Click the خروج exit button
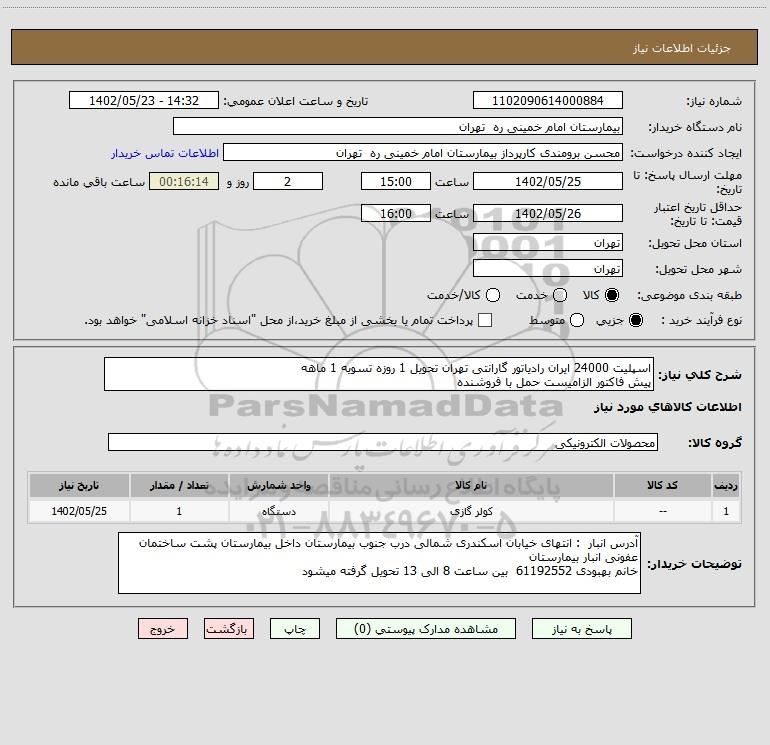 click(163, 629)
